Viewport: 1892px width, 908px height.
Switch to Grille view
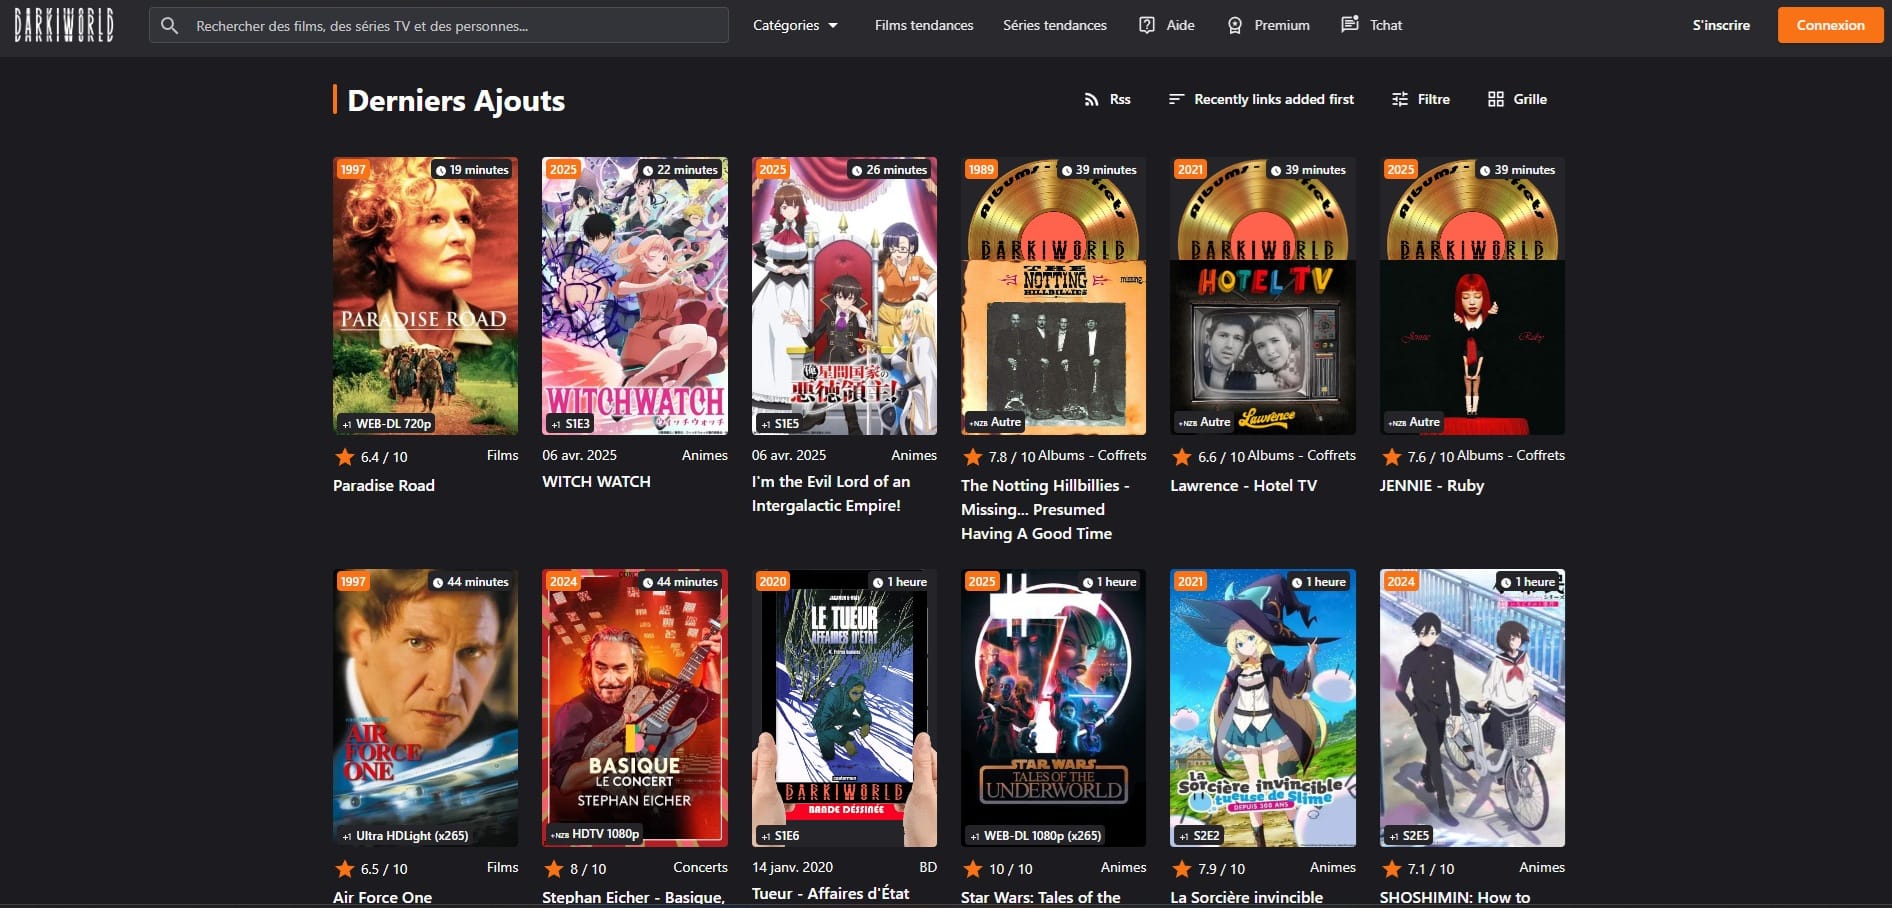pyautogui.click(x=1517, y=99)
